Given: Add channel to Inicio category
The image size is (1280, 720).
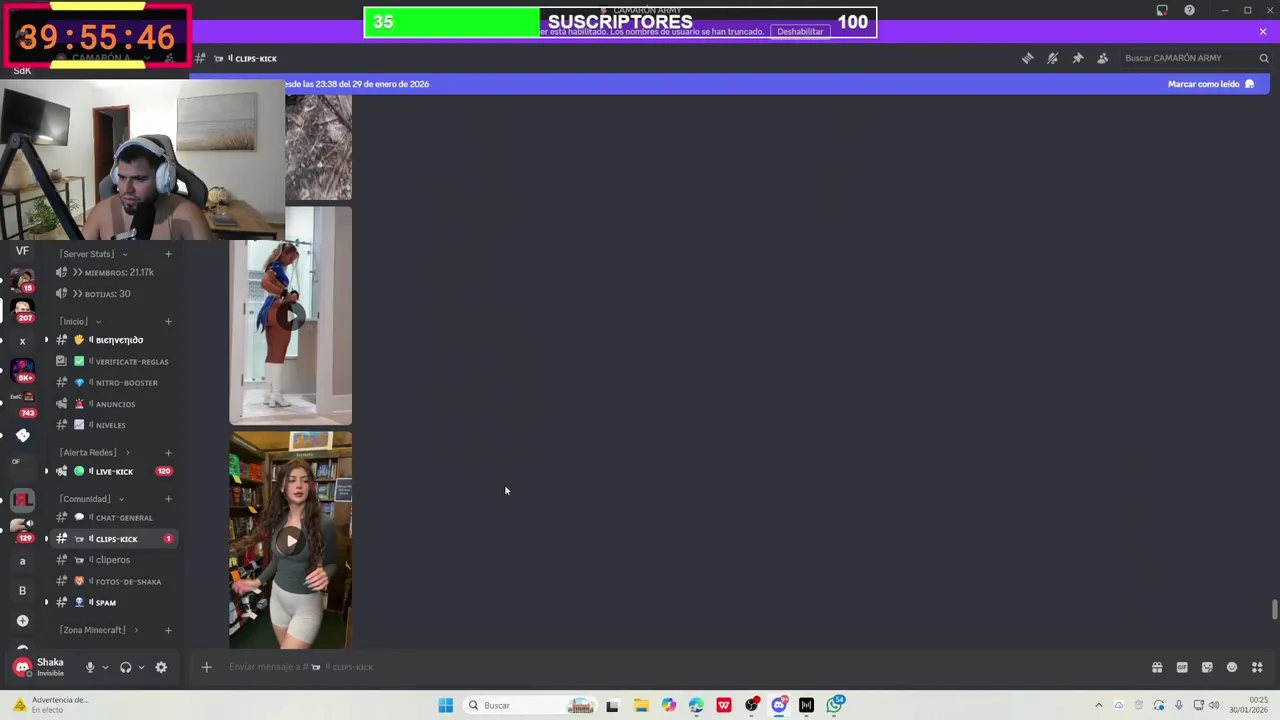Looking at the screenshot, I should coord(168,321).
